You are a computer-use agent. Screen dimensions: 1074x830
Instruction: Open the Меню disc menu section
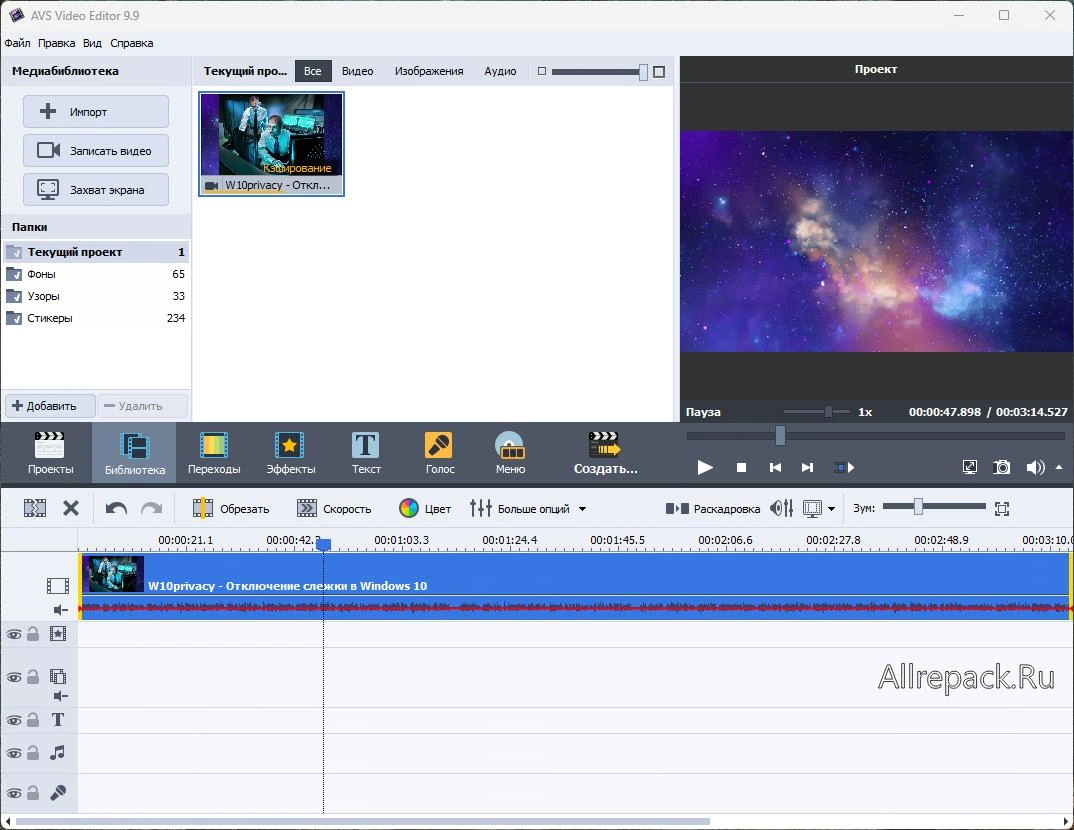(510, 453)
